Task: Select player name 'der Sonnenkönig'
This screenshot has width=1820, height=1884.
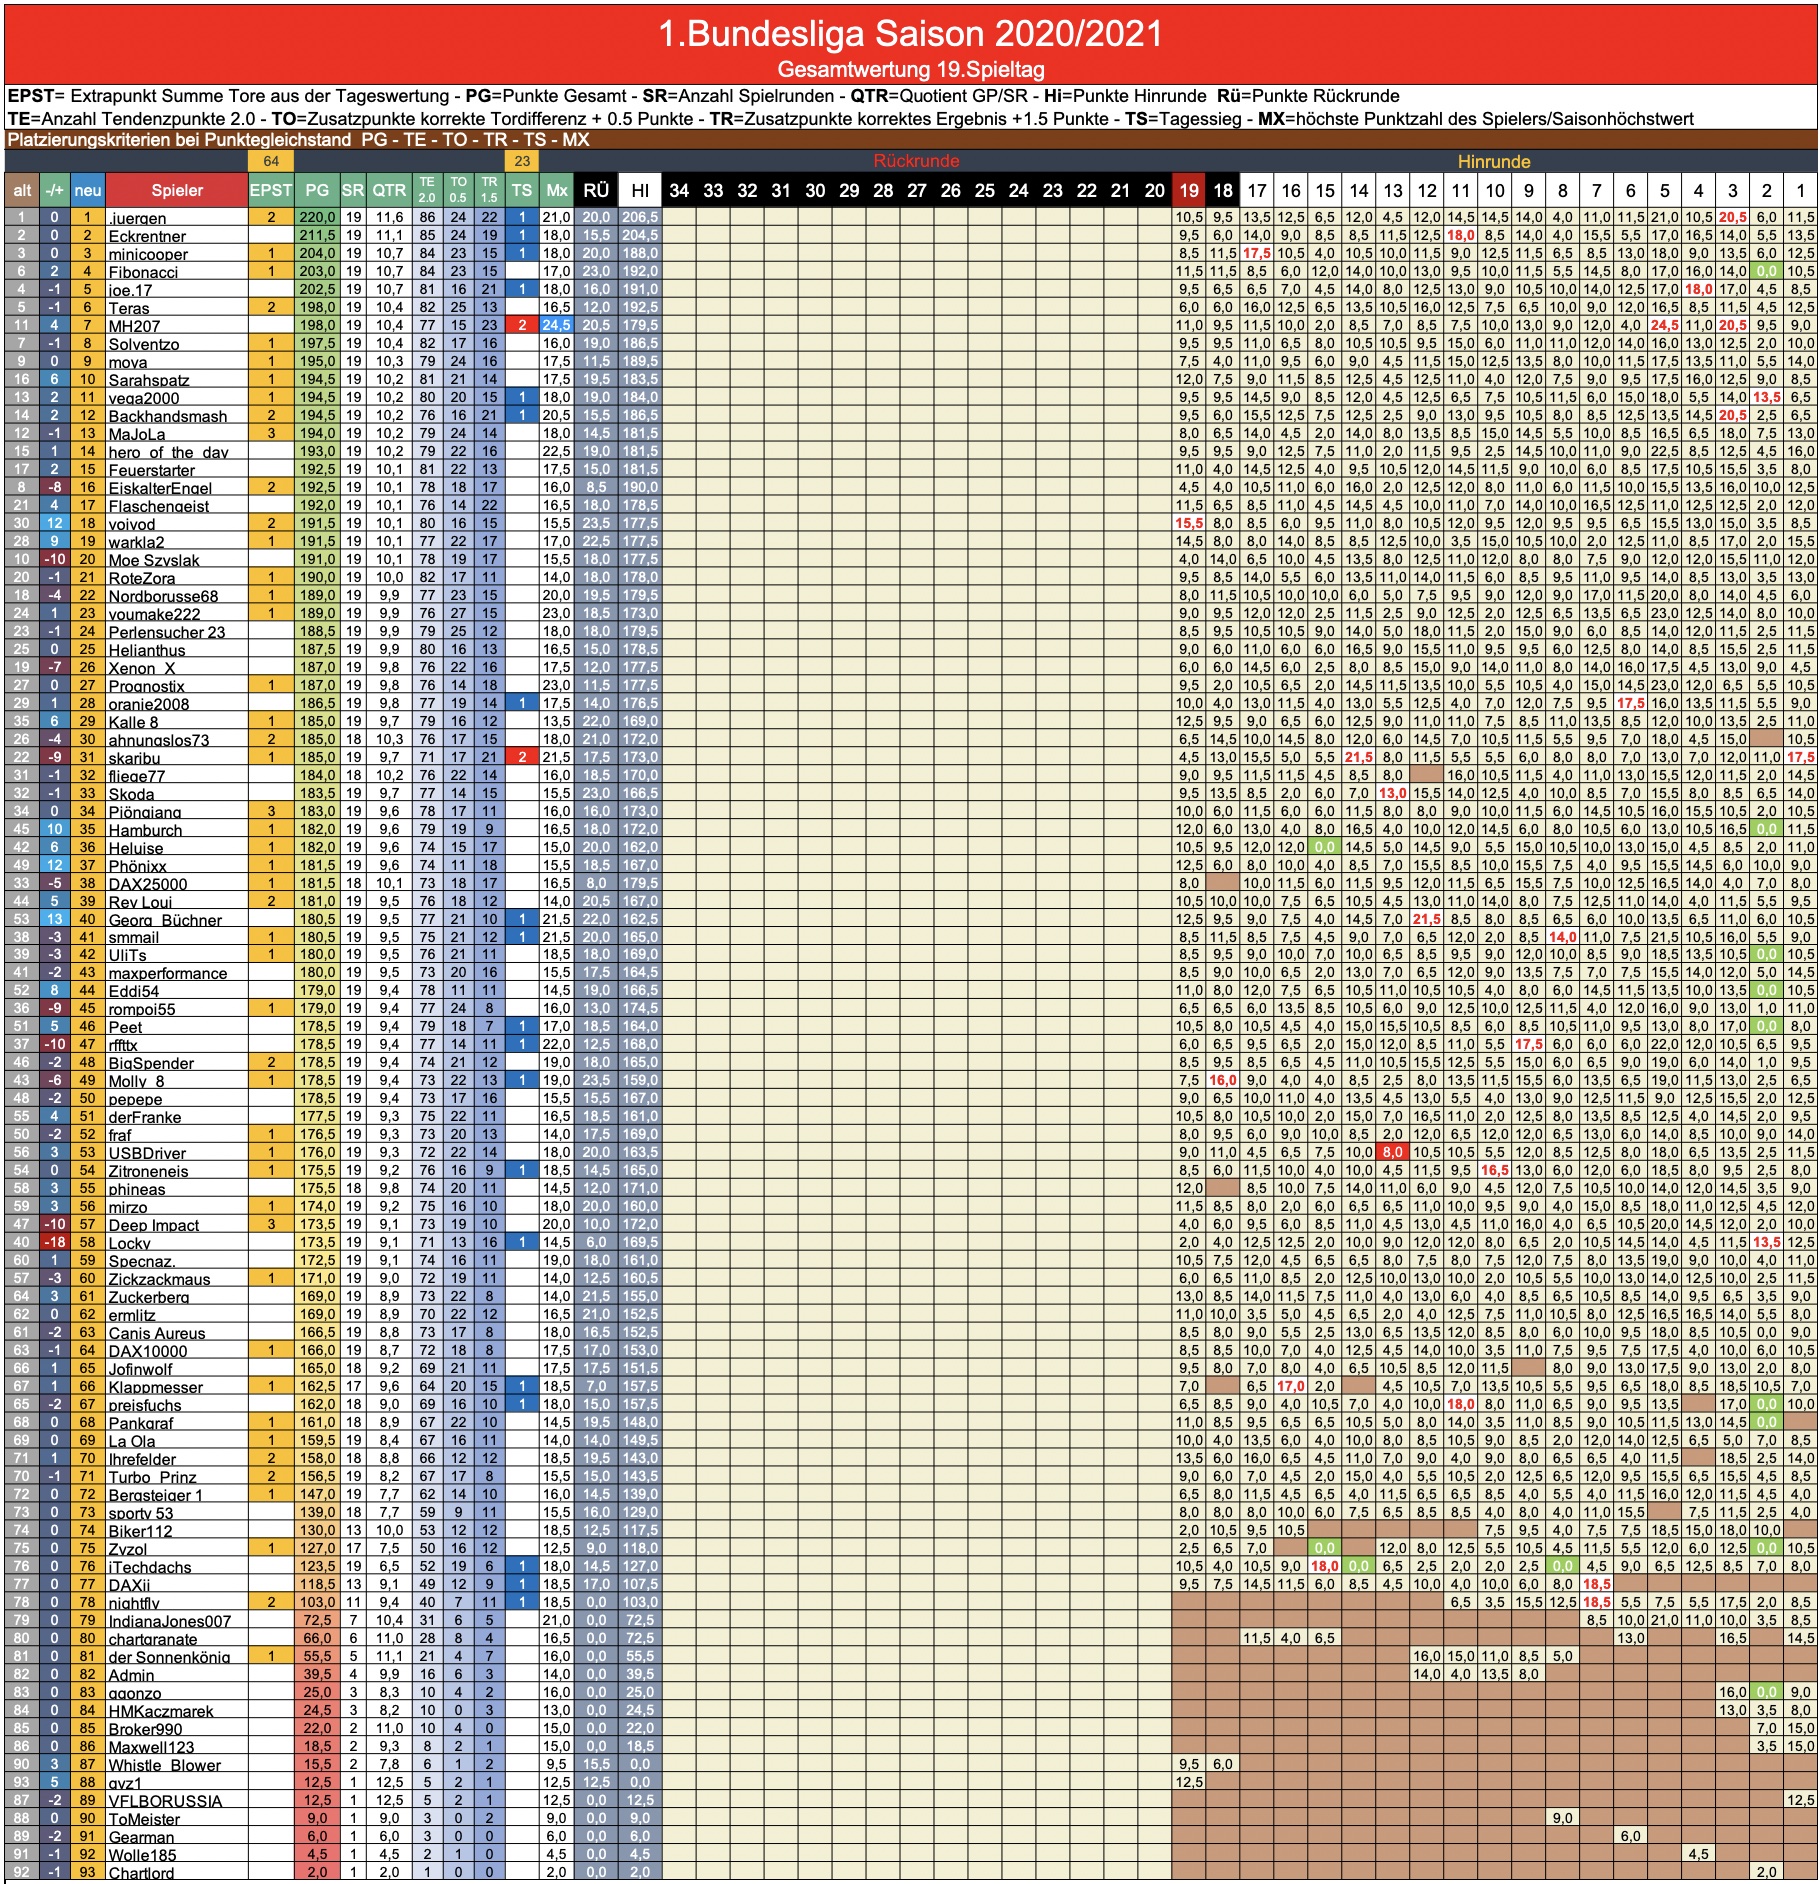Action: 169,1657
